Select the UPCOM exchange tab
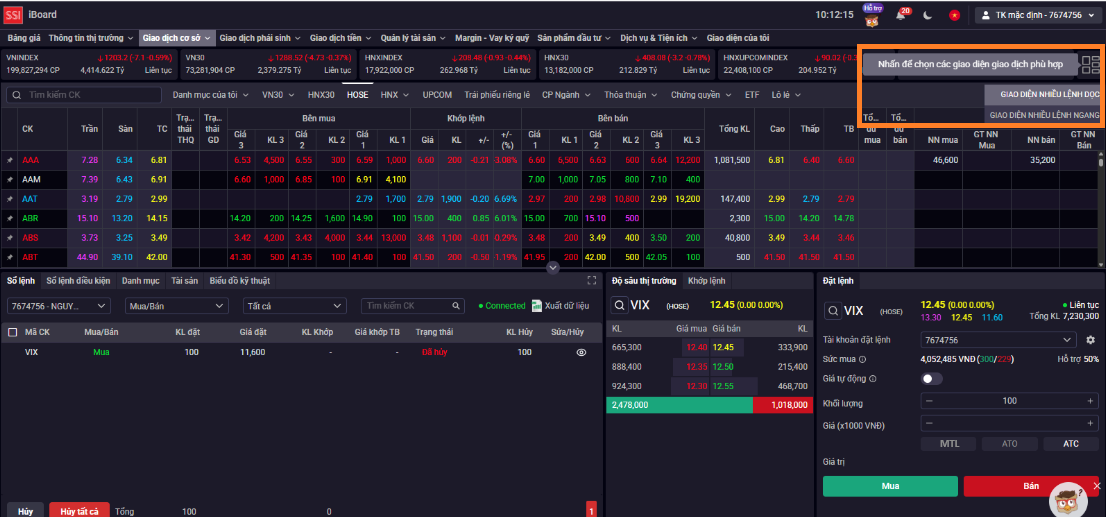 437,95
